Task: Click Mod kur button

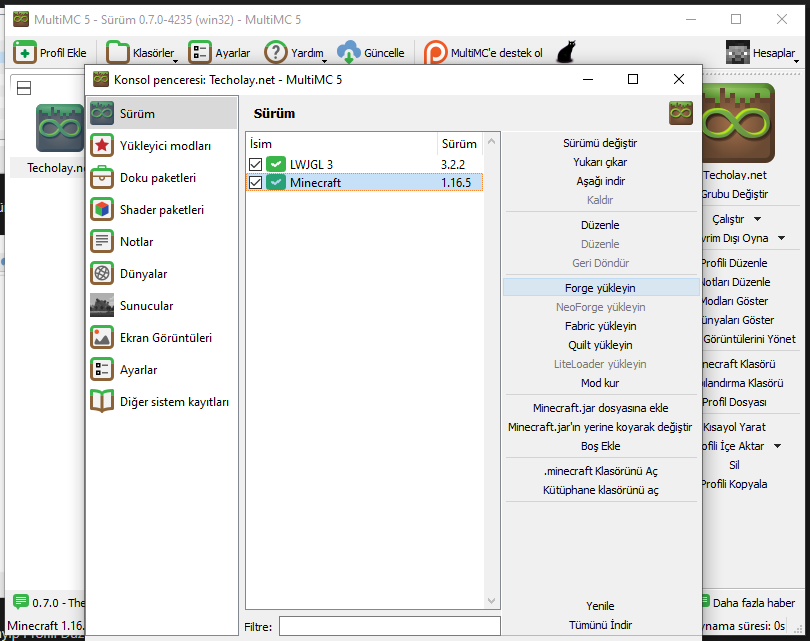Action: [600, 383]
